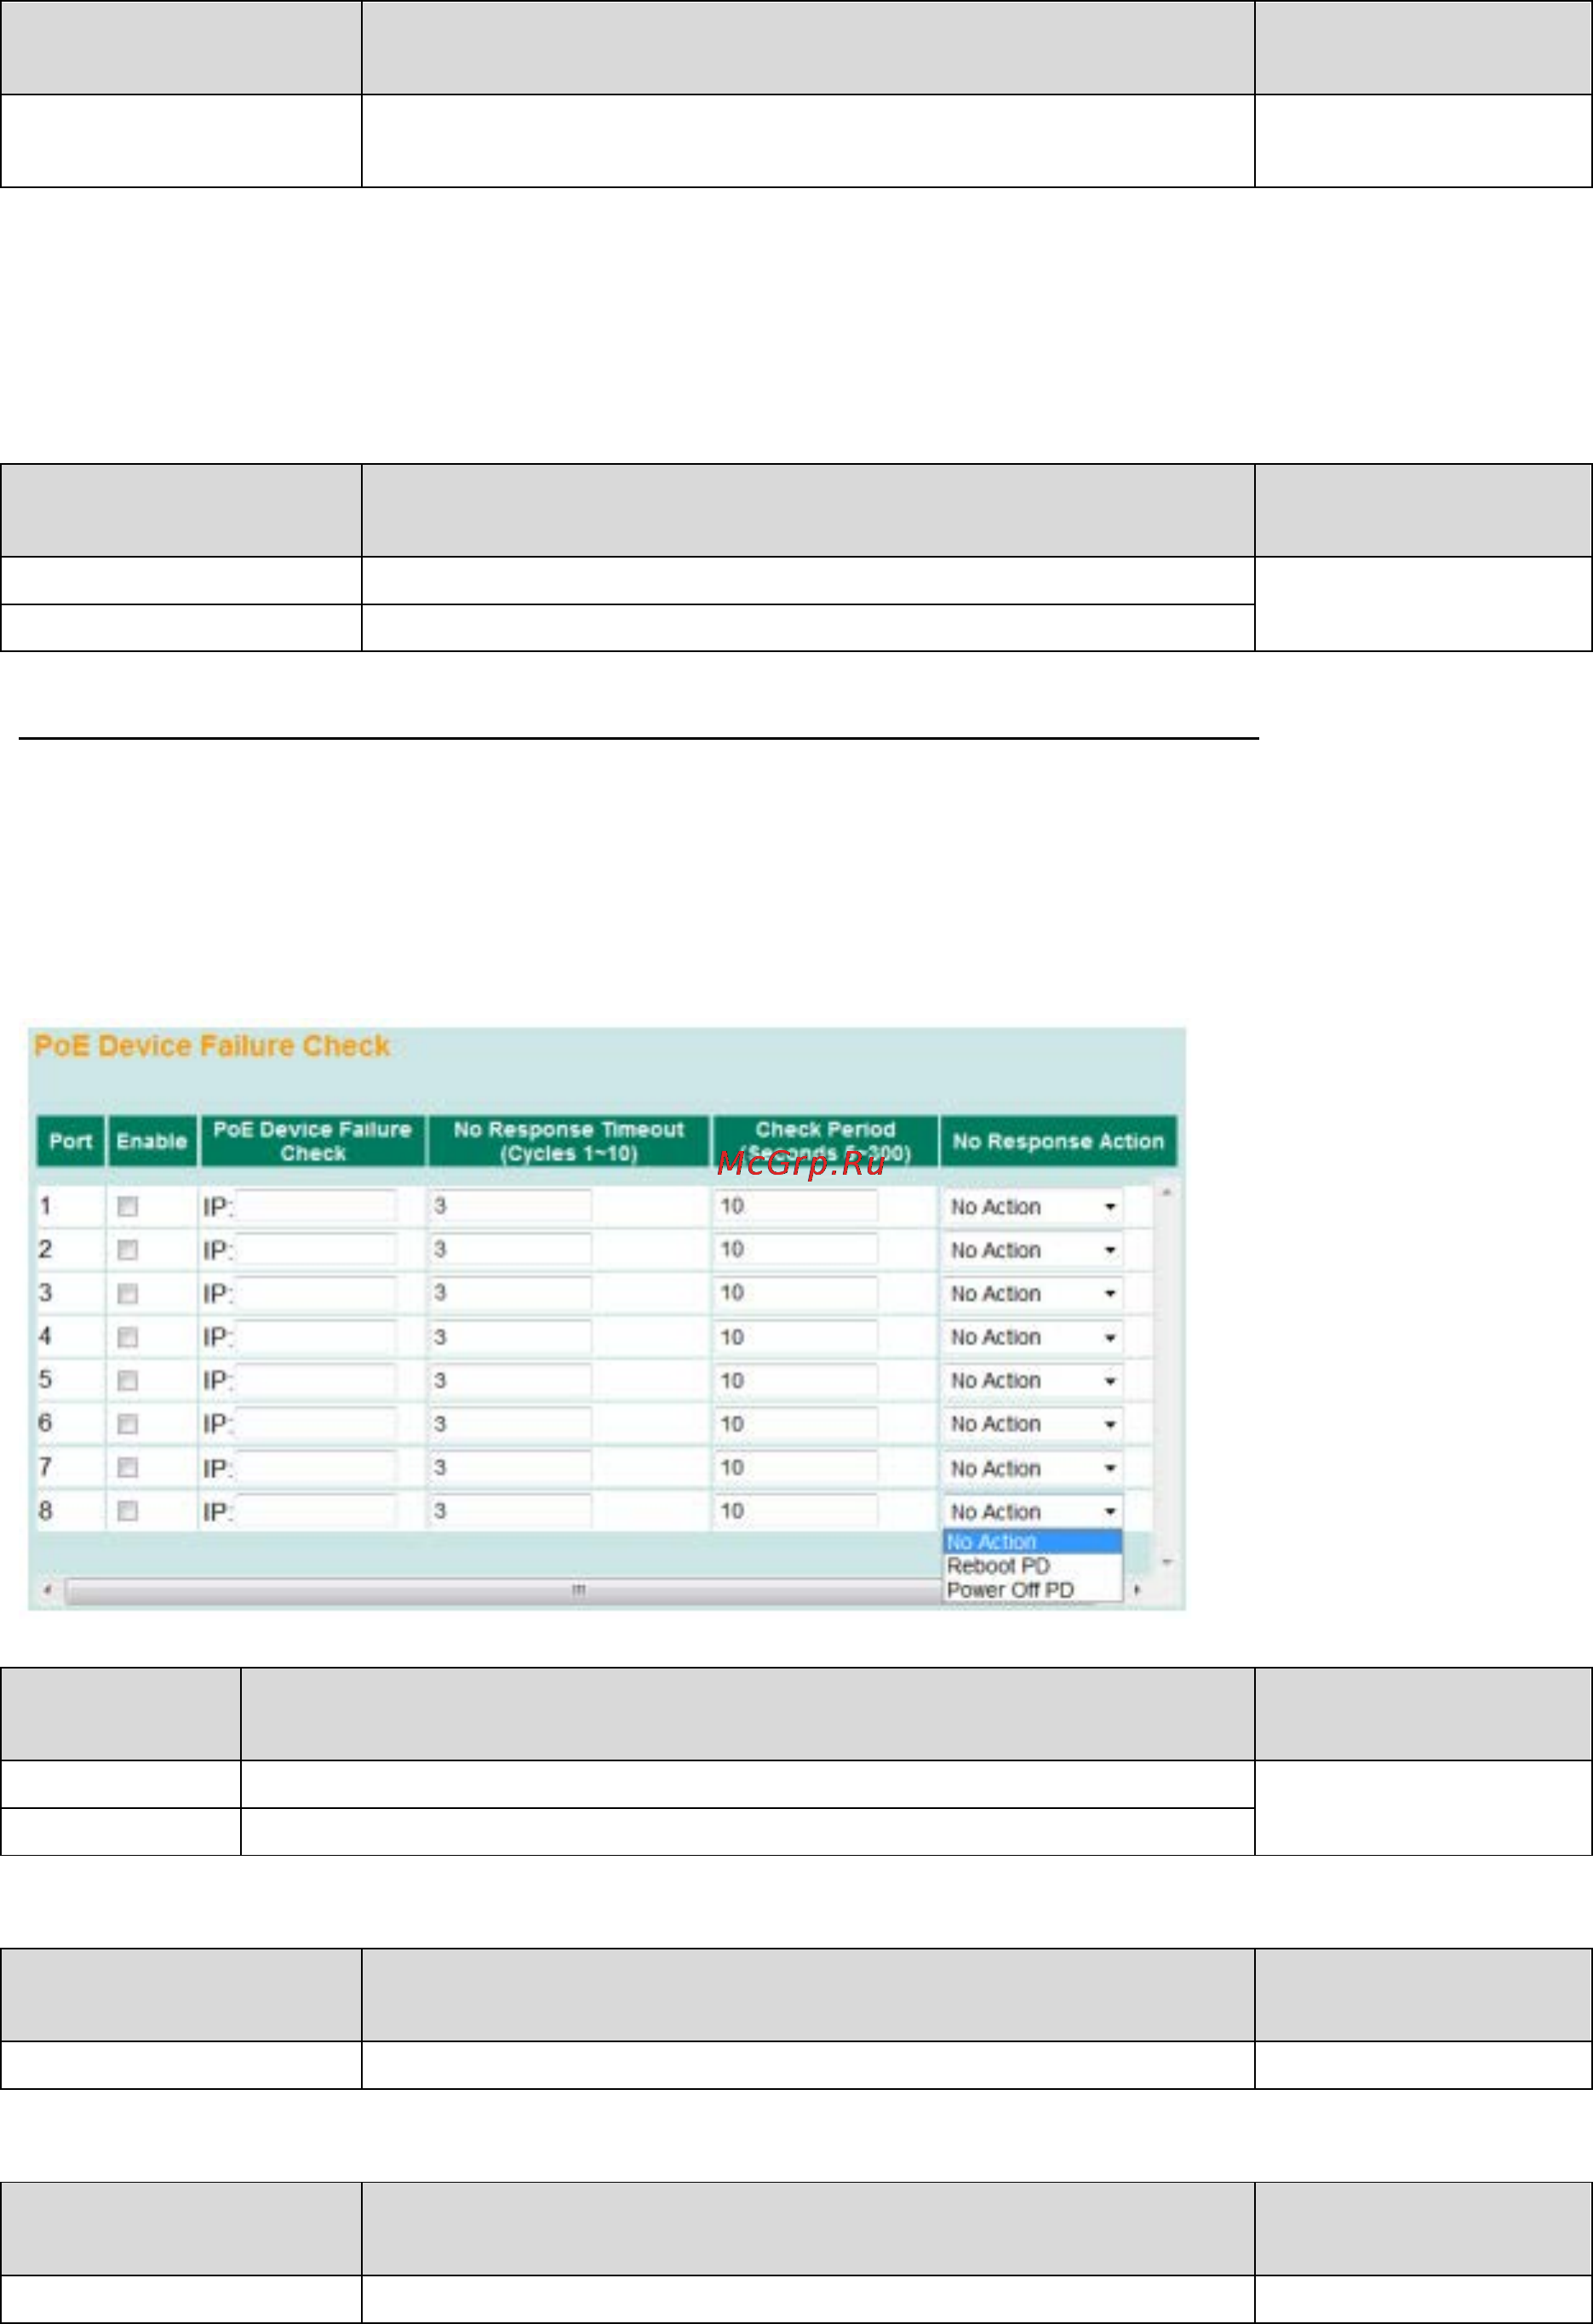Enable PoE failure check for port 3
Screen dimensions: 1593x2324
[127, 1294]
